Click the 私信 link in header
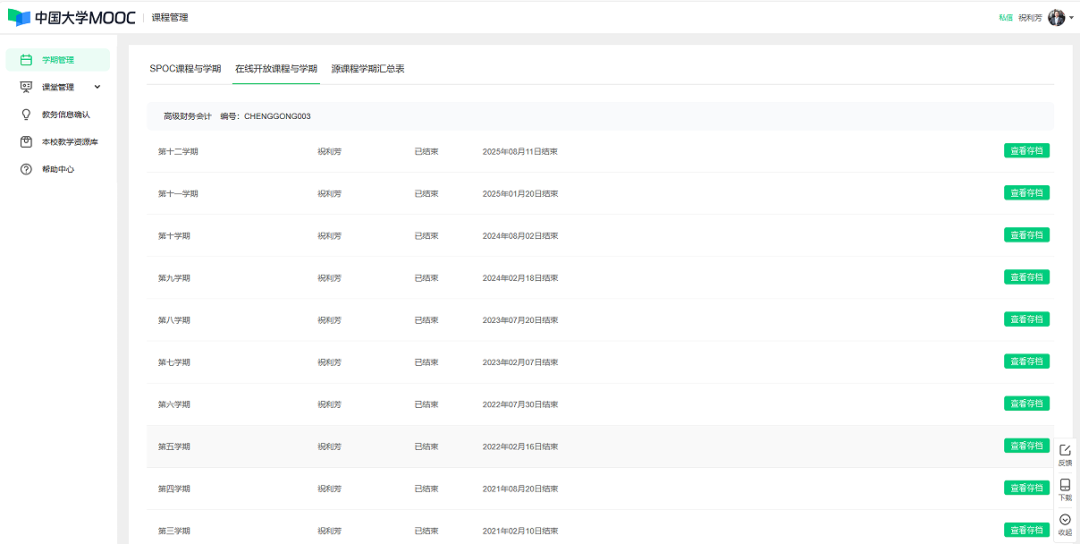Viewport: 1080px width, 544px height. (x=1006, y=18)
